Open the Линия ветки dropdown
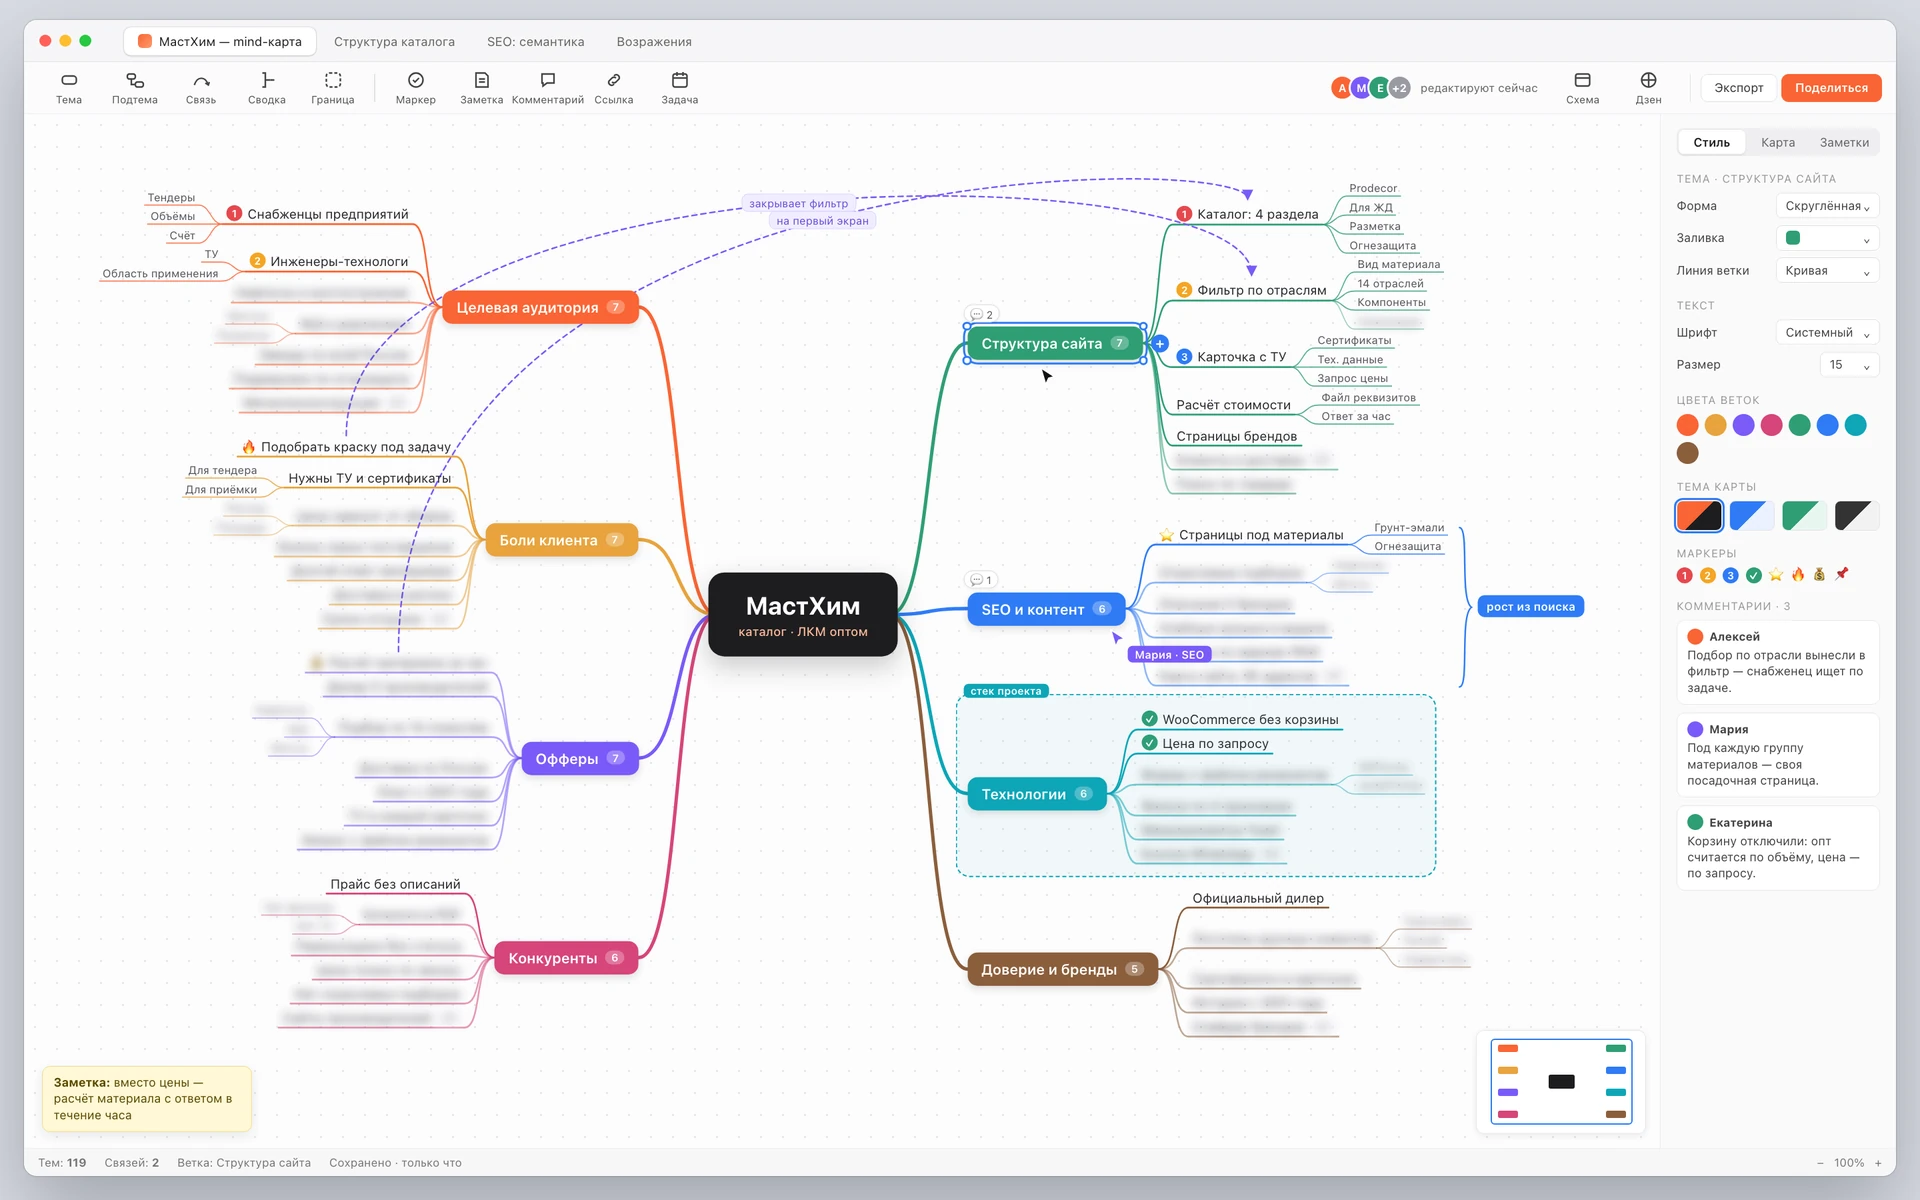The width and height of the screenshot is (1920, 1200). pyautogui.click(x=1827, y=271)
